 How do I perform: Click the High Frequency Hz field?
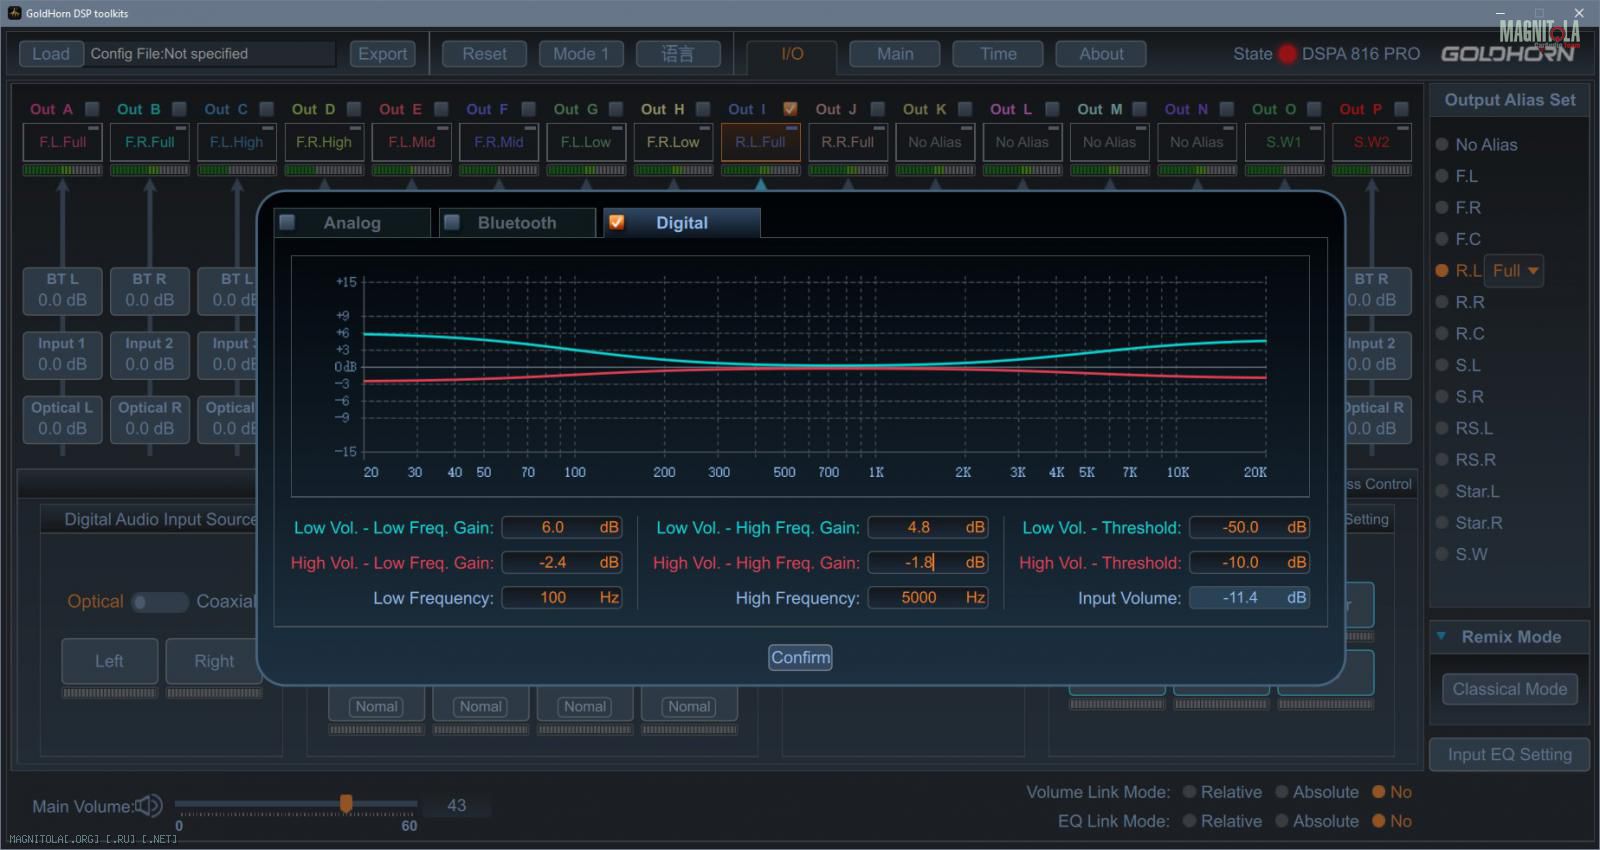coord(928,598)
